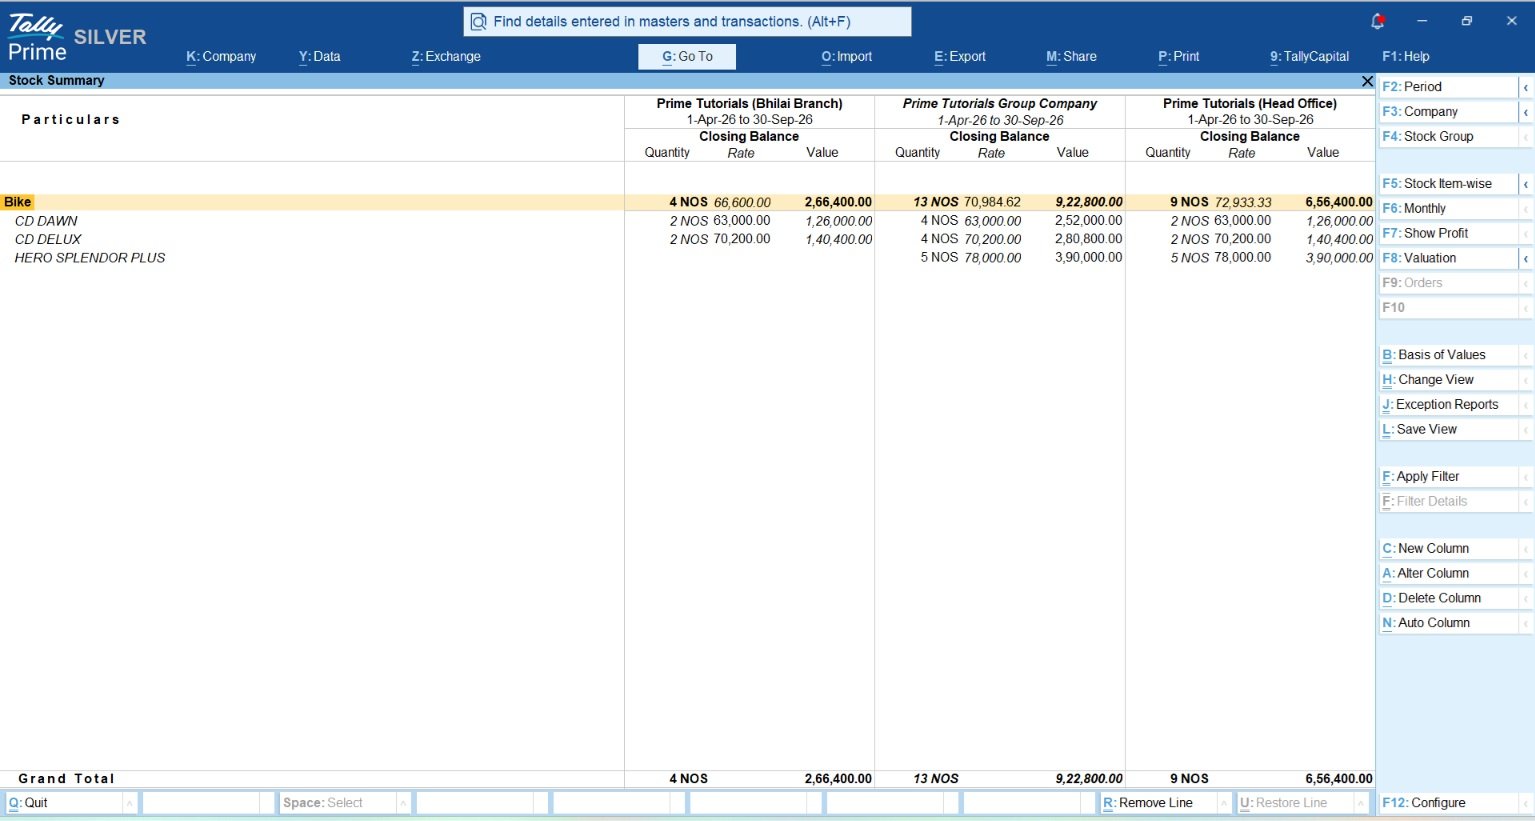Viewport: 1535px width, 821px height.
Task: Open the 9: TallyCapital menu
Action: pyautogui.click(x=1309, y=57)
